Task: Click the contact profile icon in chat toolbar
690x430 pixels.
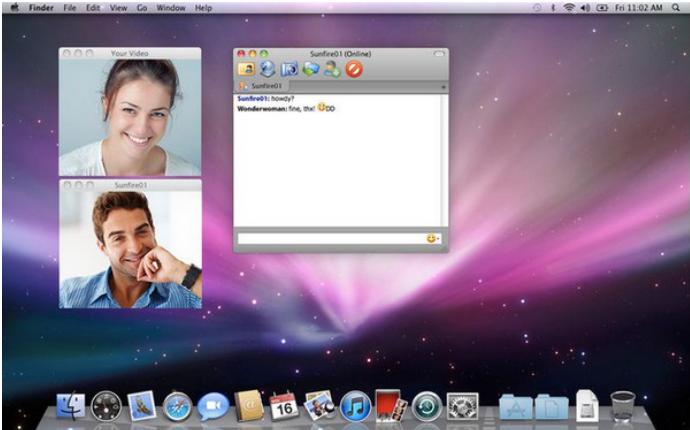Action: point(245,70)
